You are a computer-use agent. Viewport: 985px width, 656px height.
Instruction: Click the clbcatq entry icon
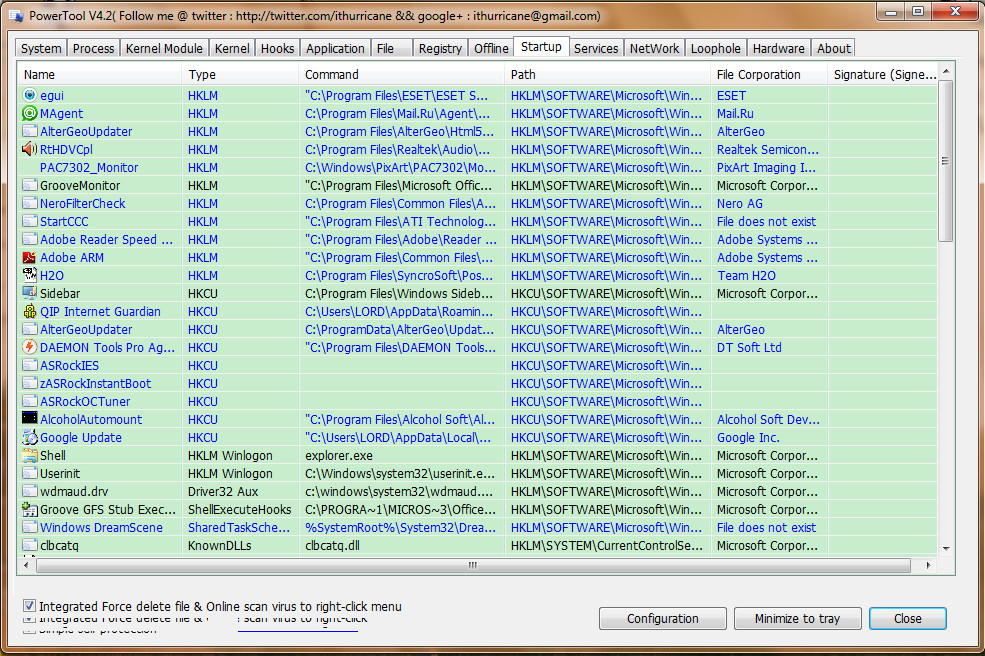point(30,545)
